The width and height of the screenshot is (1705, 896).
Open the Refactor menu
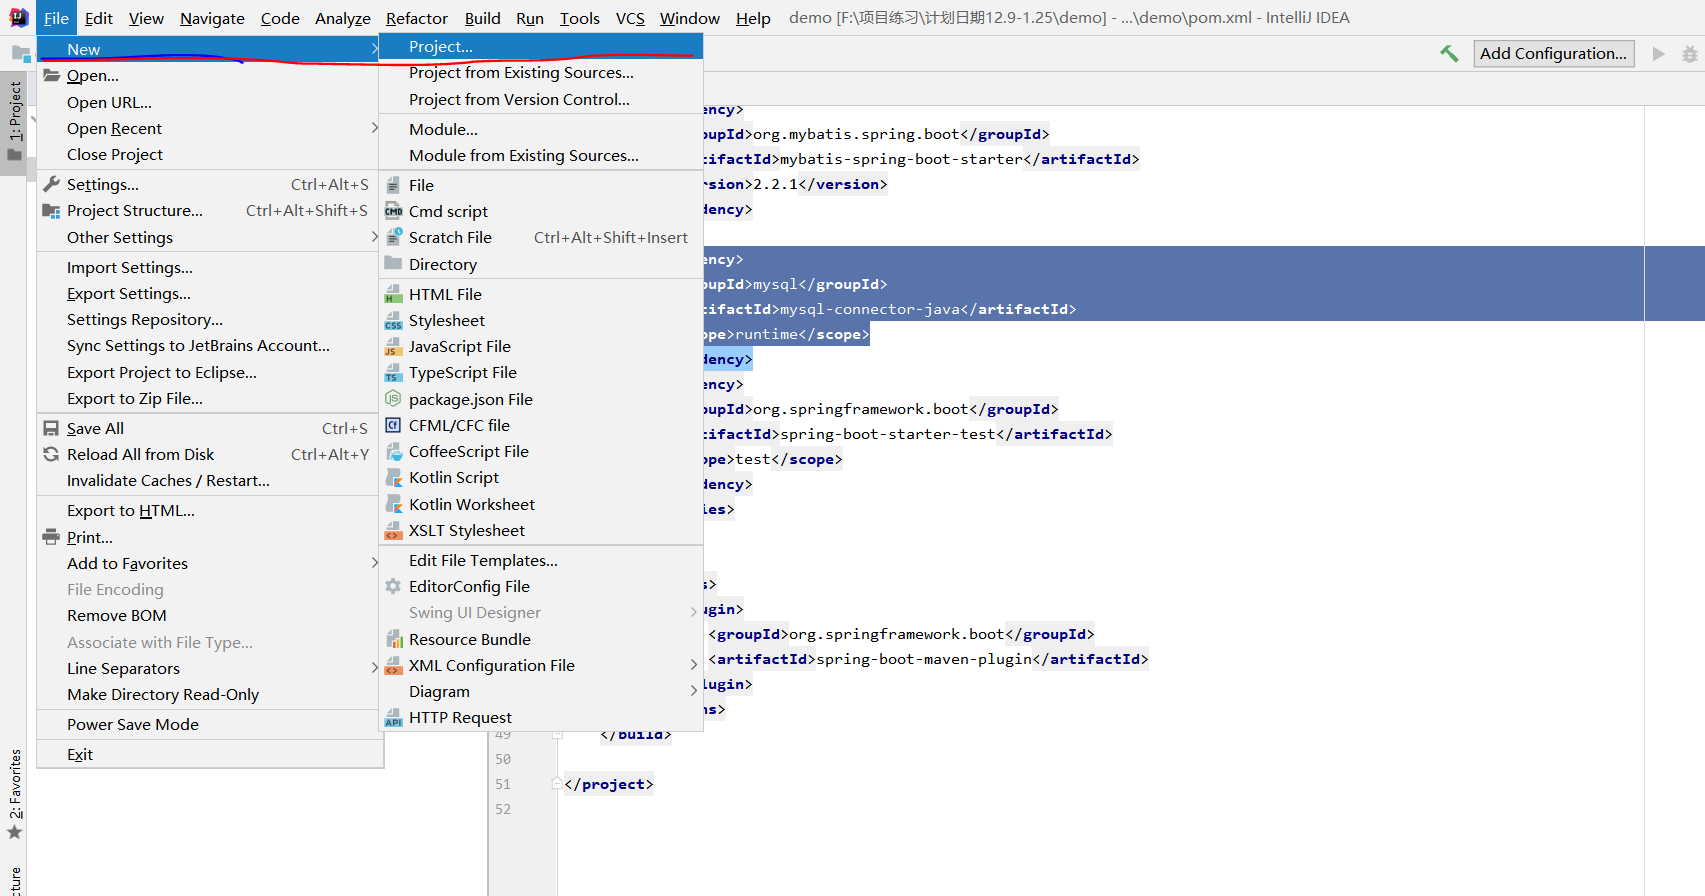pos(417,18)
